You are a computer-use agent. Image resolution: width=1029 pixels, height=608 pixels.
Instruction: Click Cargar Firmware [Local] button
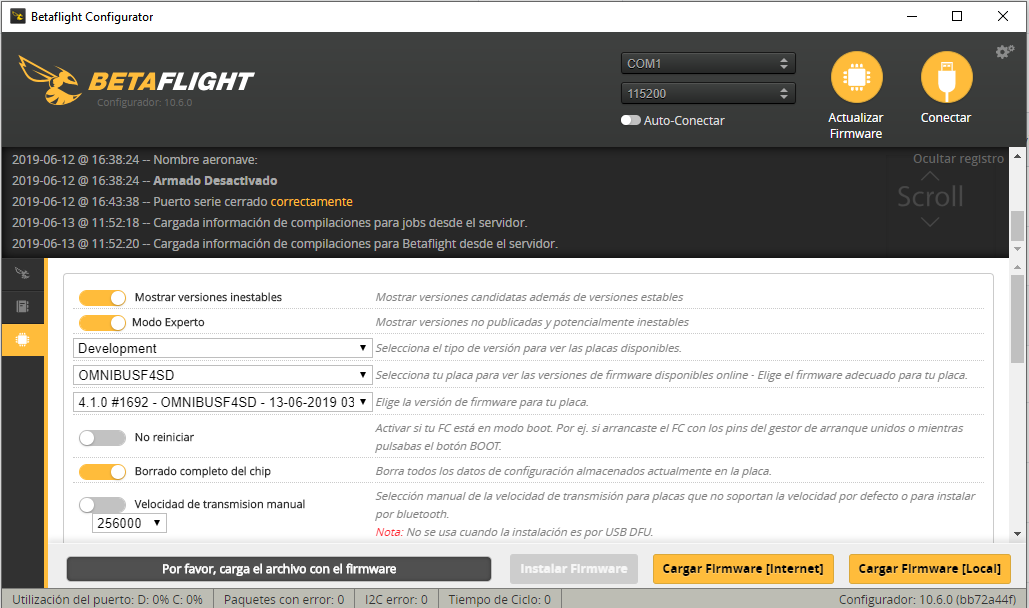(x=929, y=568)
